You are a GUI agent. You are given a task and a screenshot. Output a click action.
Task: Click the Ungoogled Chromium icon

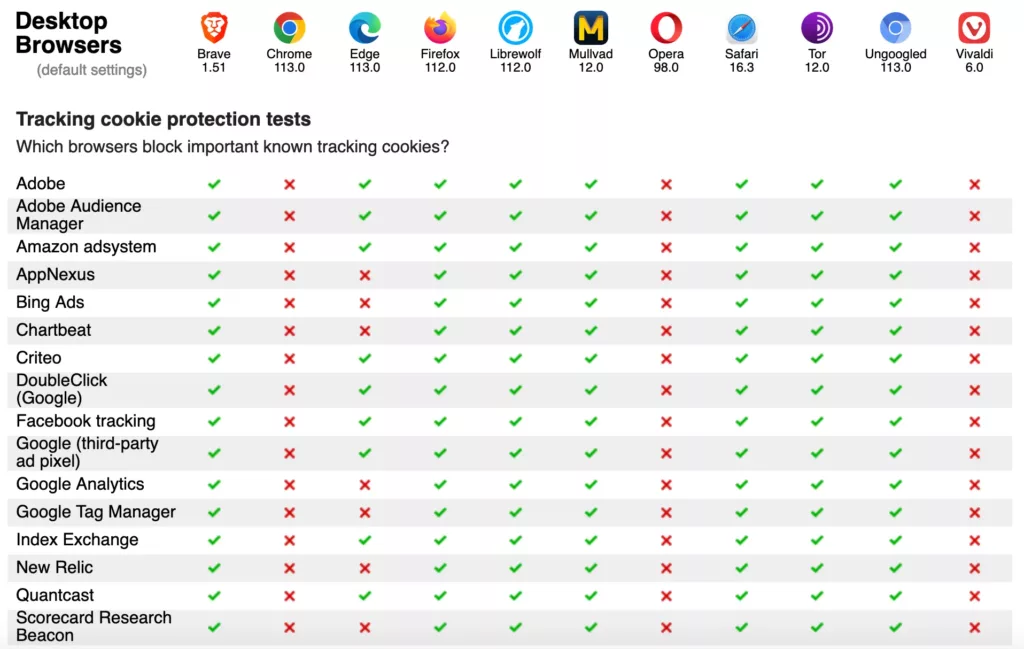pyautogui.click(x=895, y=28)
